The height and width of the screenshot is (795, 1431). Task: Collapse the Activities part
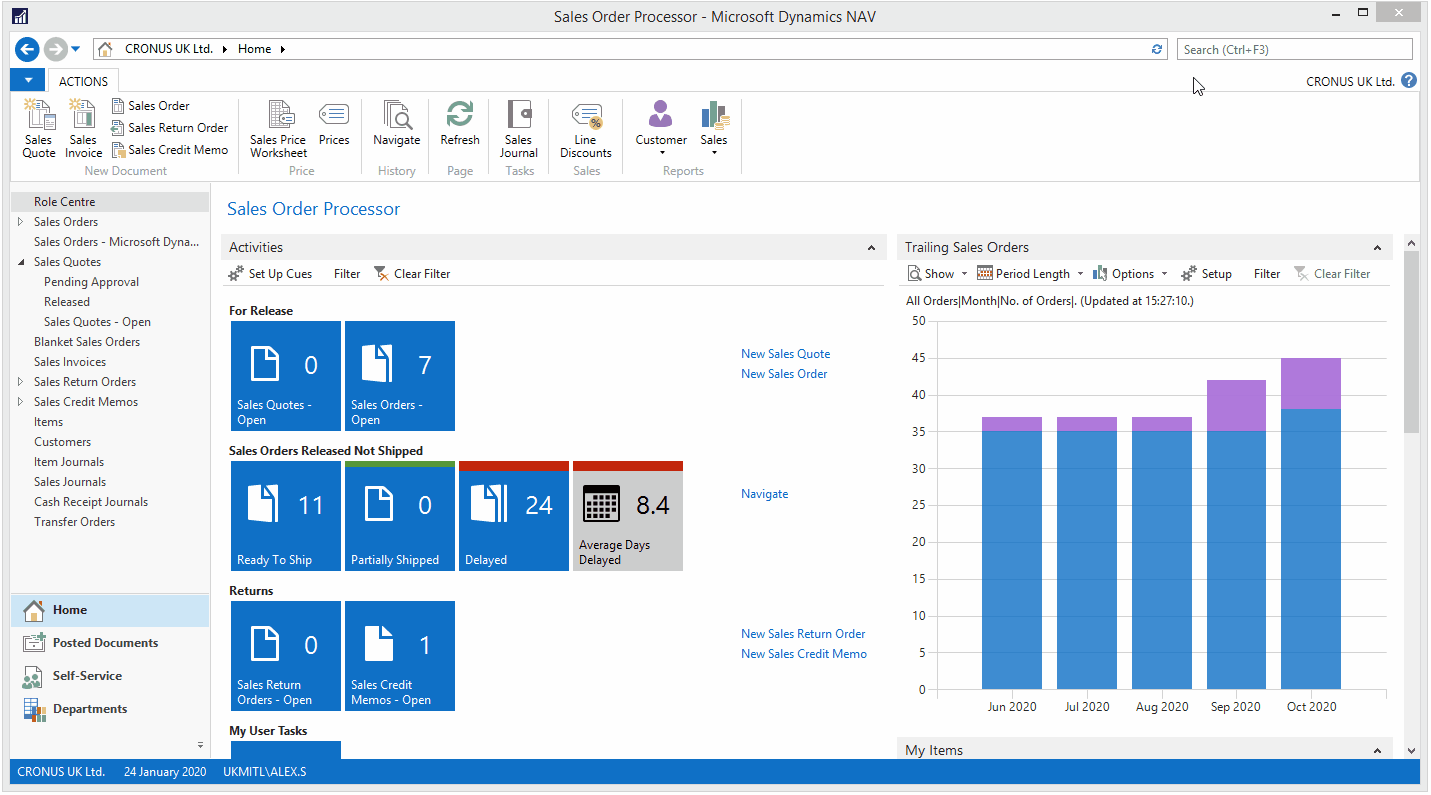point(871,248)
